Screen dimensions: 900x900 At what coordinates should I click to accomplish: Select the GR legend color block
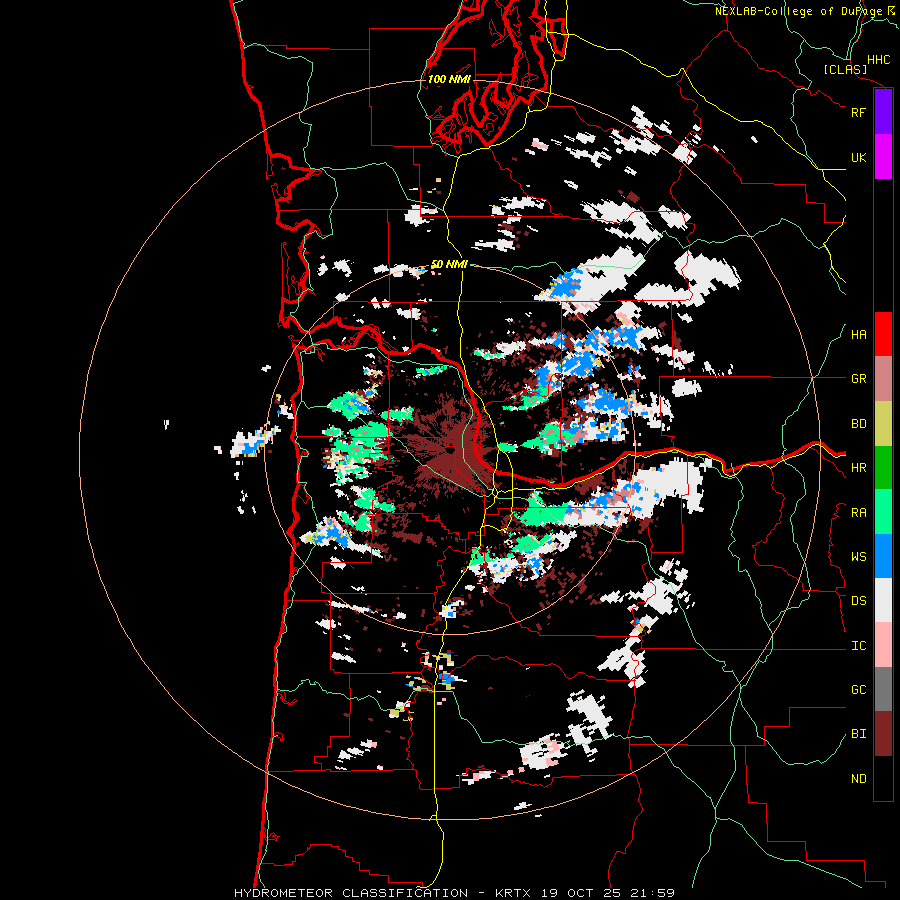(x=883, y=379)
